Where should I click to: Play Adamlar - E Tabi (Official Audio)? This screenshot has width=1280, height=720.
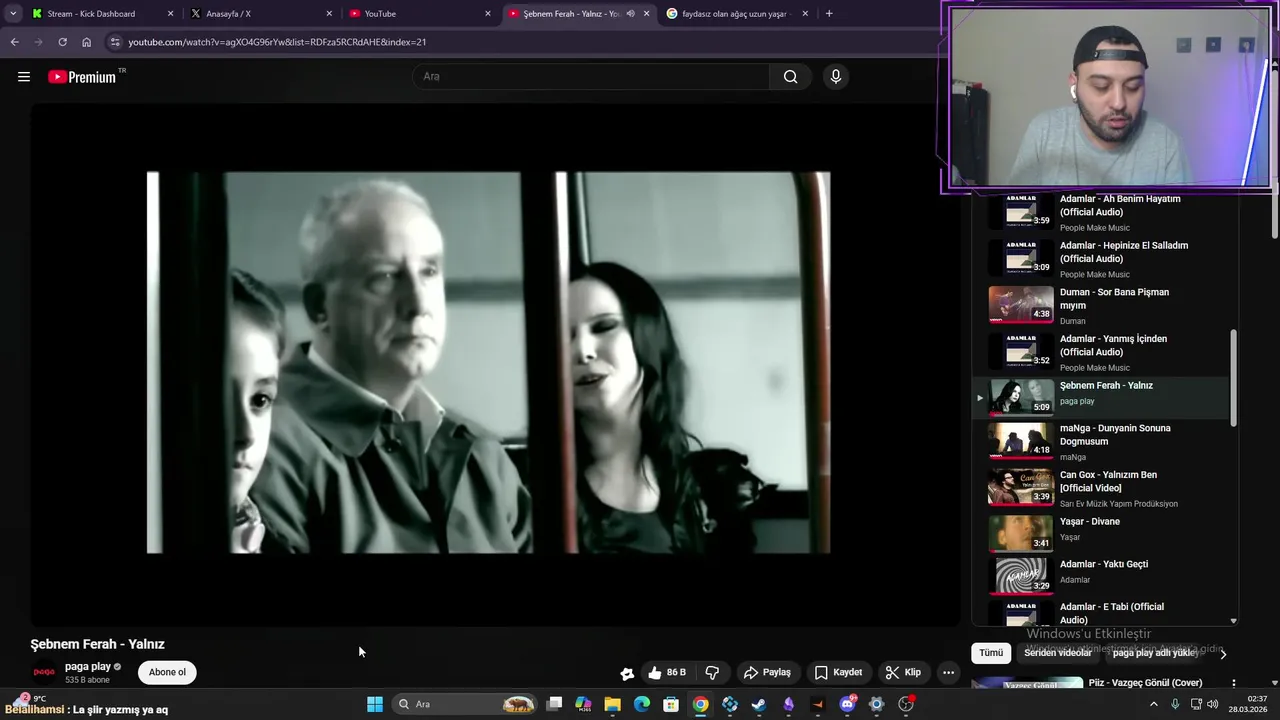[x=1100, y=612]
